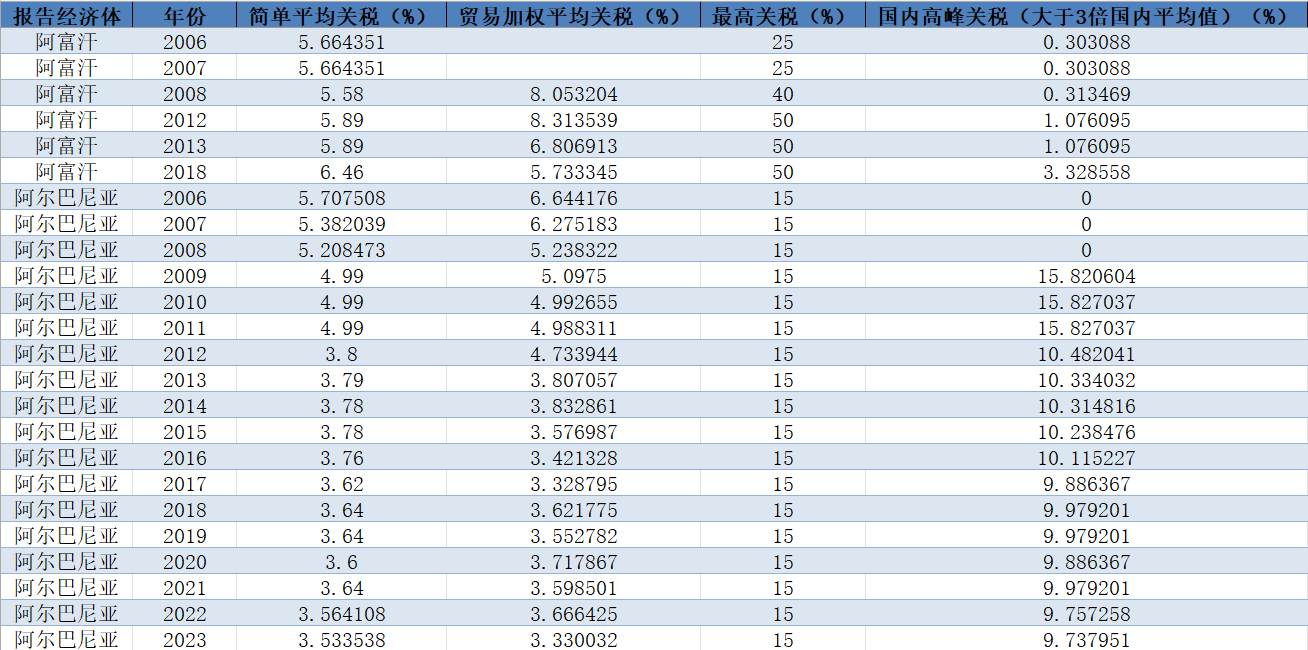Select the 国内高峰关税 header cell
The height and width of the screenshot is (650, 1308).
point(1085,16)
